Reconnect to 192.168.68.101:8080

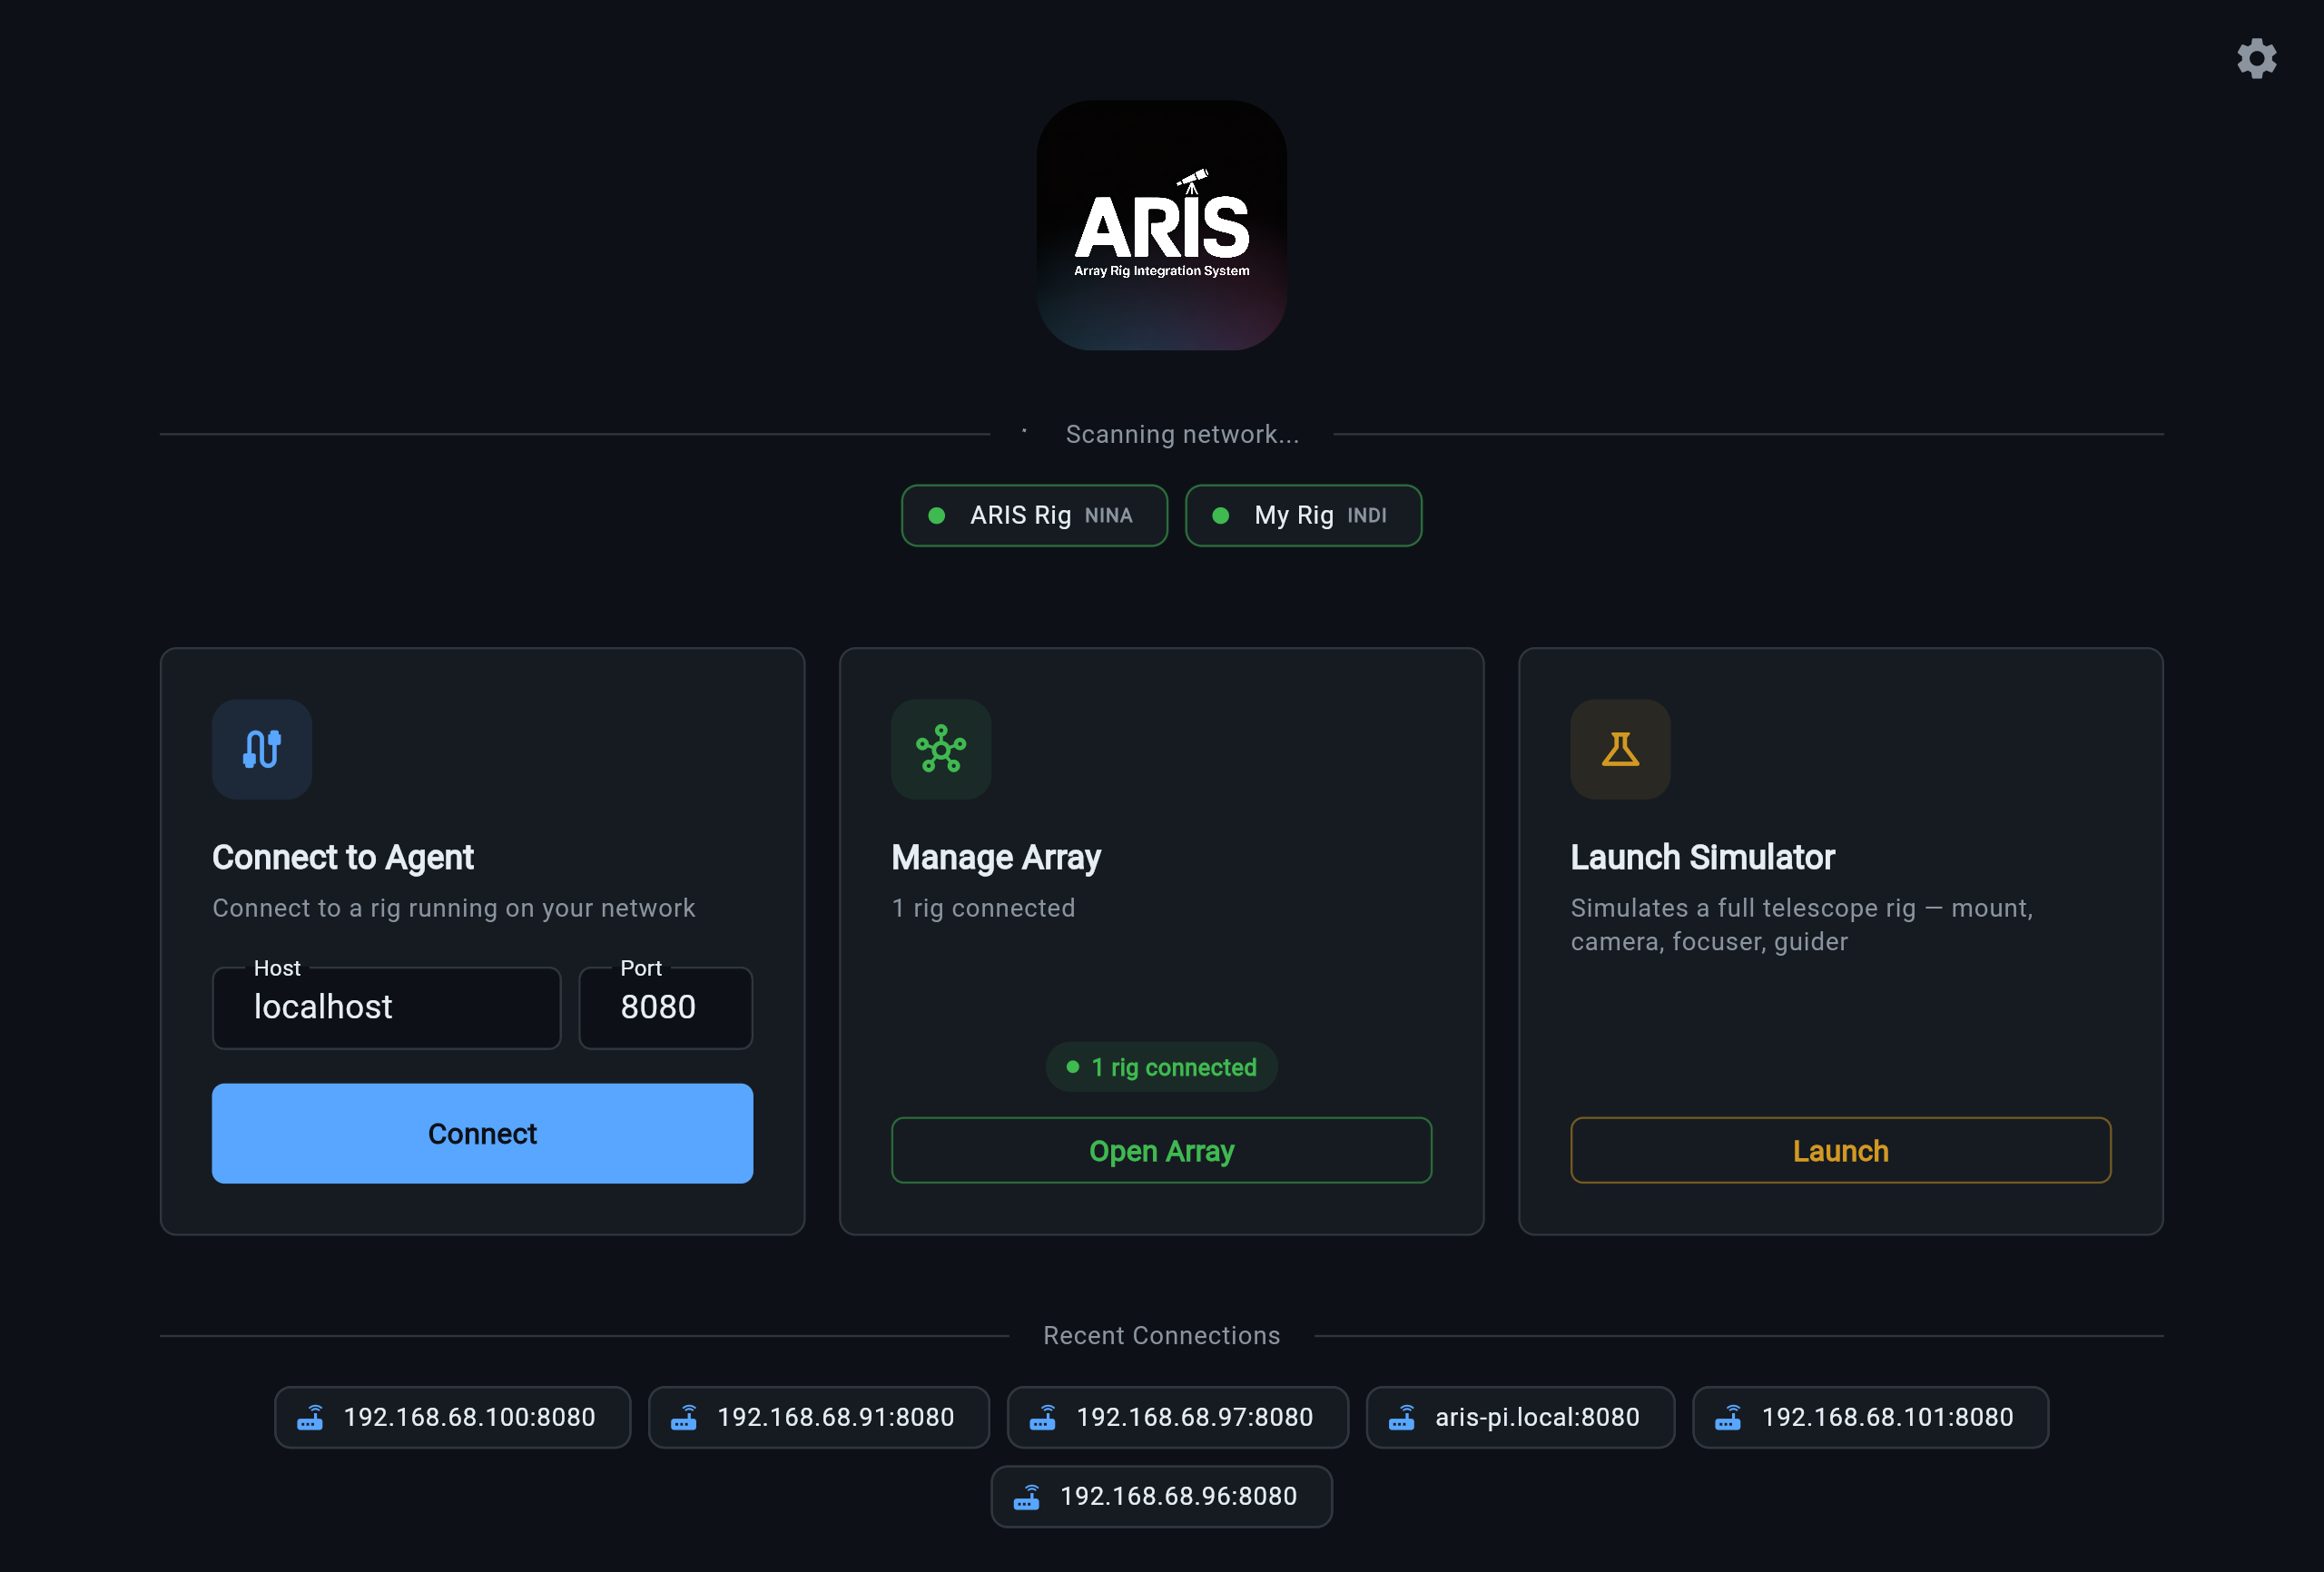coord(1870,1417)
